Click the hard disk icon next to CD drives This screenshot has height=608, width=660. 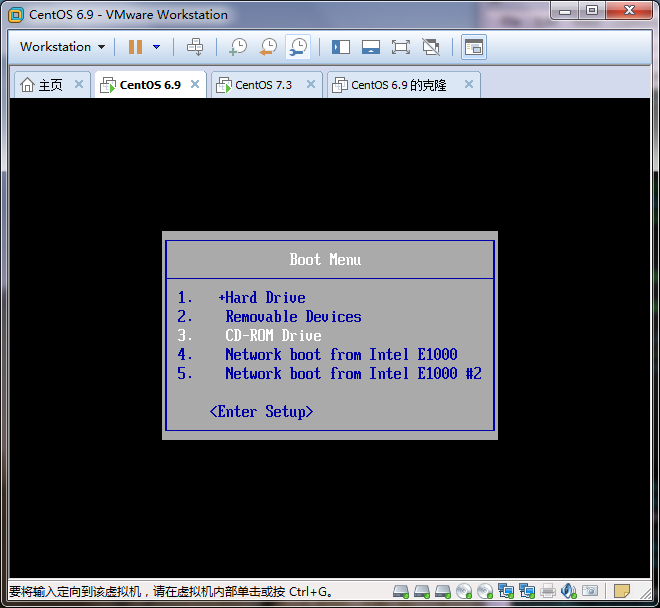click(443, 592)
